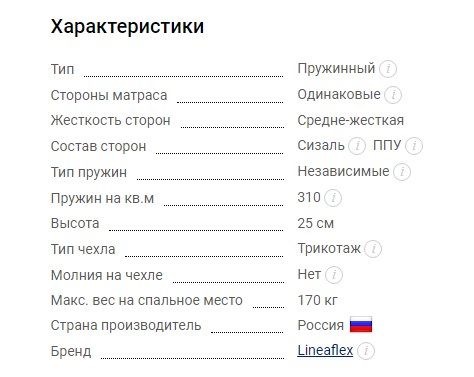Click the Russian flag image
Image resolution: width=474 pixels, height=377 pixels.
pos(361,325)
